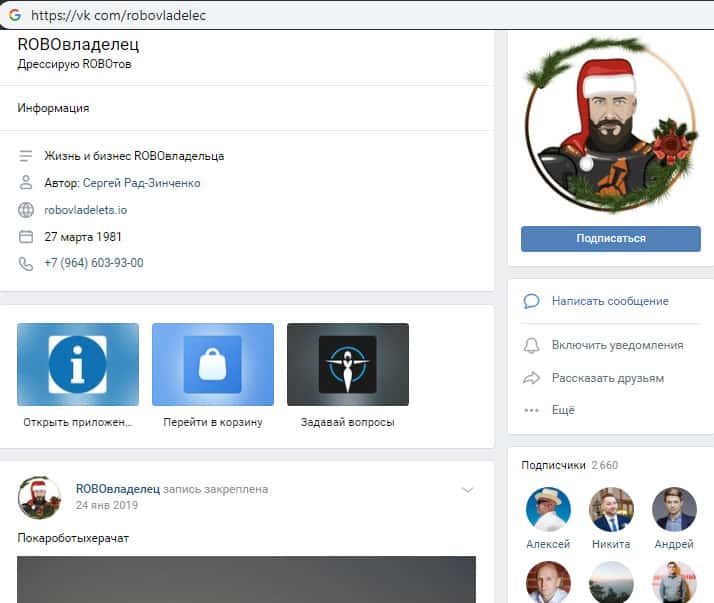Screen dimensions: 714x603
Task: Open subscriber Никита's avatar
Action: [611, 509]
